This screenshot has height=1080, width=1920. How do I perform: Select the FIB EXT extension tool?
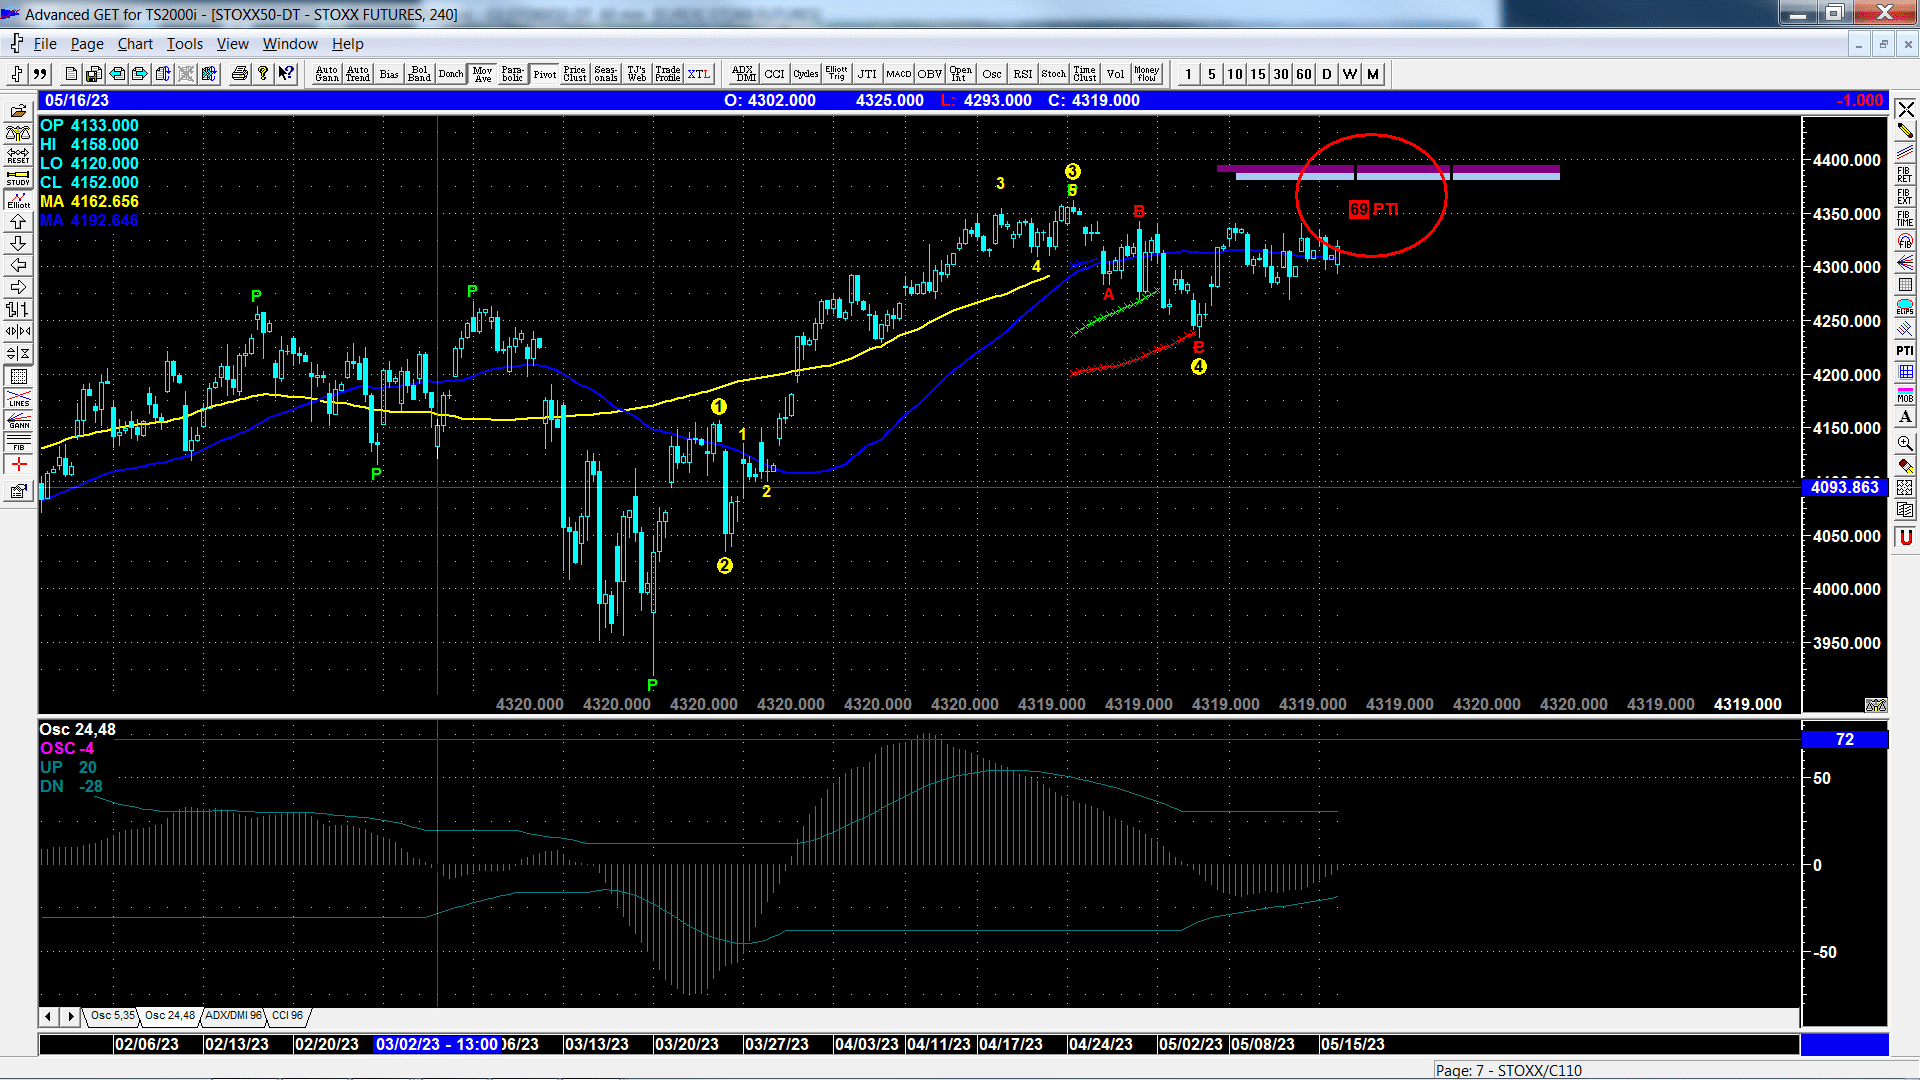(1905, 197)
